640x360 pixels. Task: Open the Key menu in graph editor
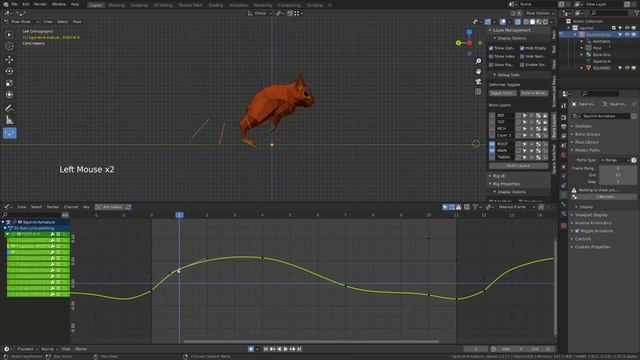pos(86,207)
